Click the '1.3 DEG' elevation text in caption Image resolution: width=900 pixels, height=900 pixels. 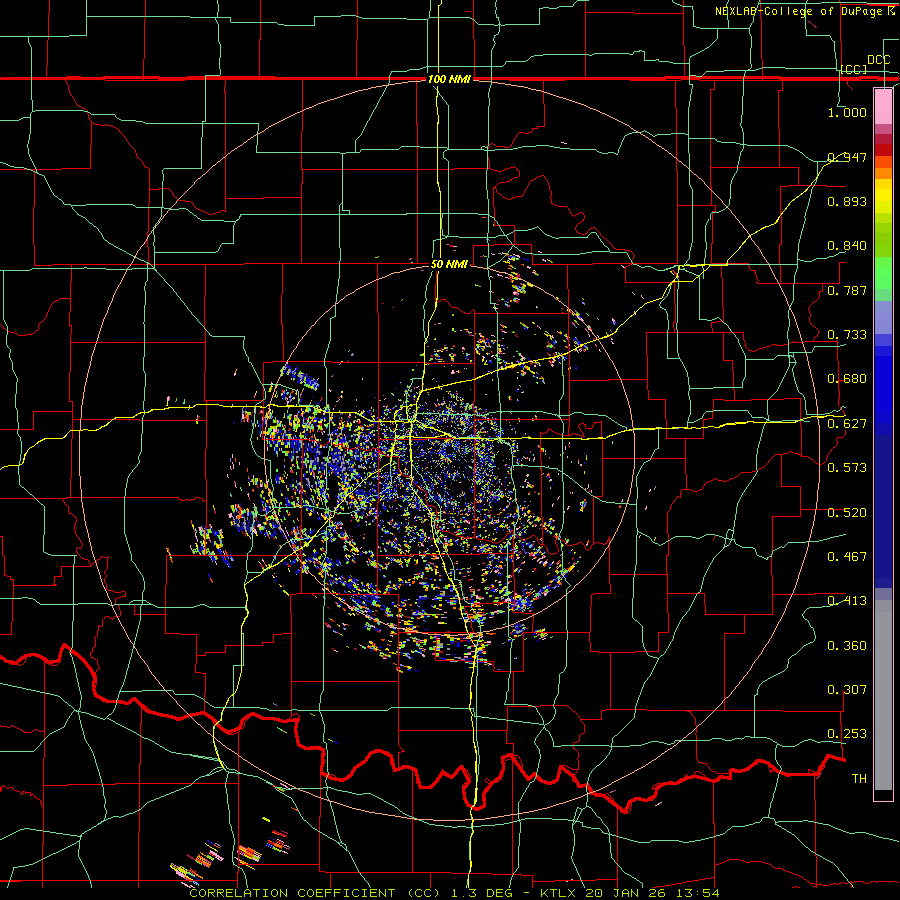pos(480,893)
